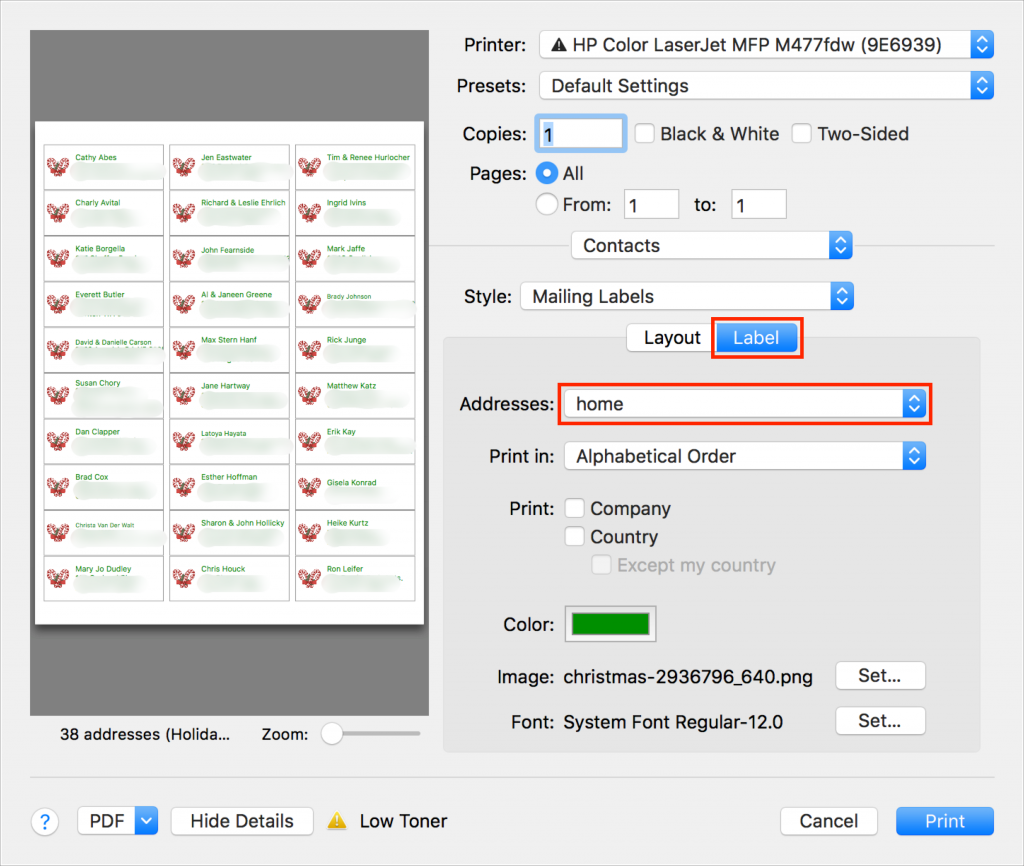Open the green Color swatch
The image size is (1024, 866).
611,624
